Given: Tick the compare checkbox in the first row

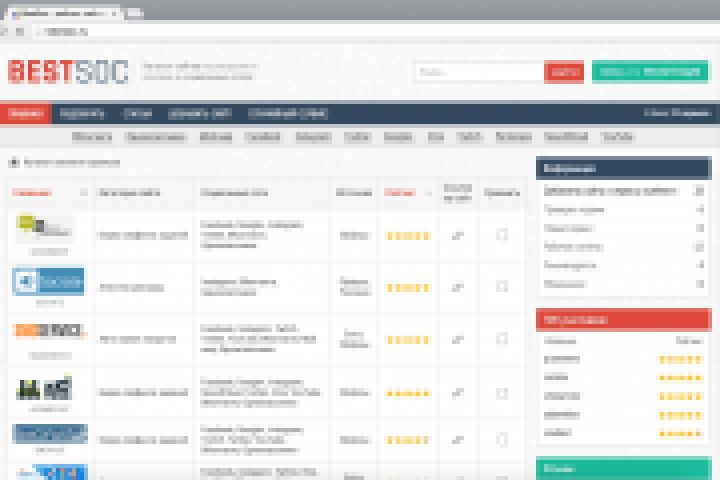Looking at the screenshot, I should 502,235.
